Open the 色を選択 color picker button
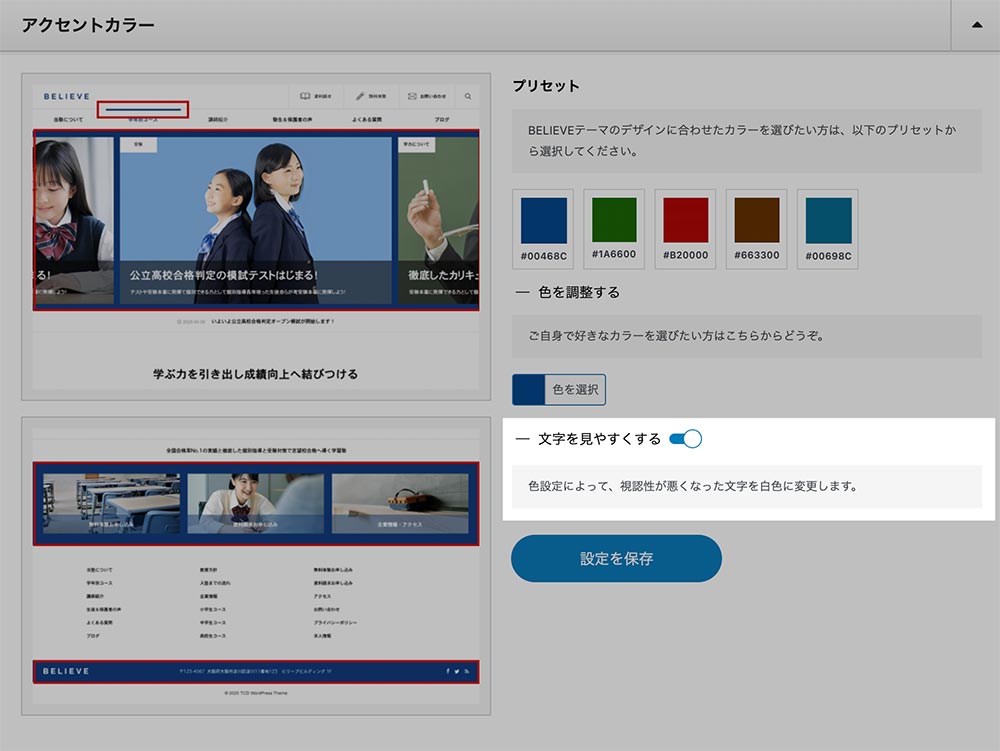This screenshot has height=751, width=1000. pos(559,390)
